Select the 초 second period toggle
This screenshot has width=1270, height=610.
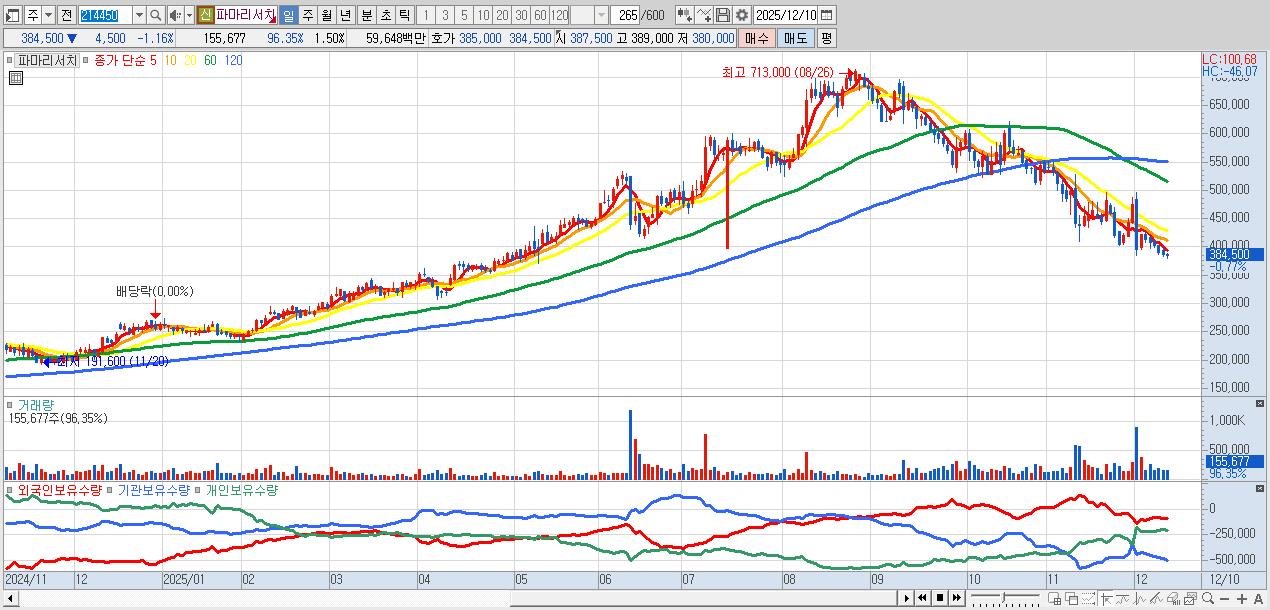point(384,16)
